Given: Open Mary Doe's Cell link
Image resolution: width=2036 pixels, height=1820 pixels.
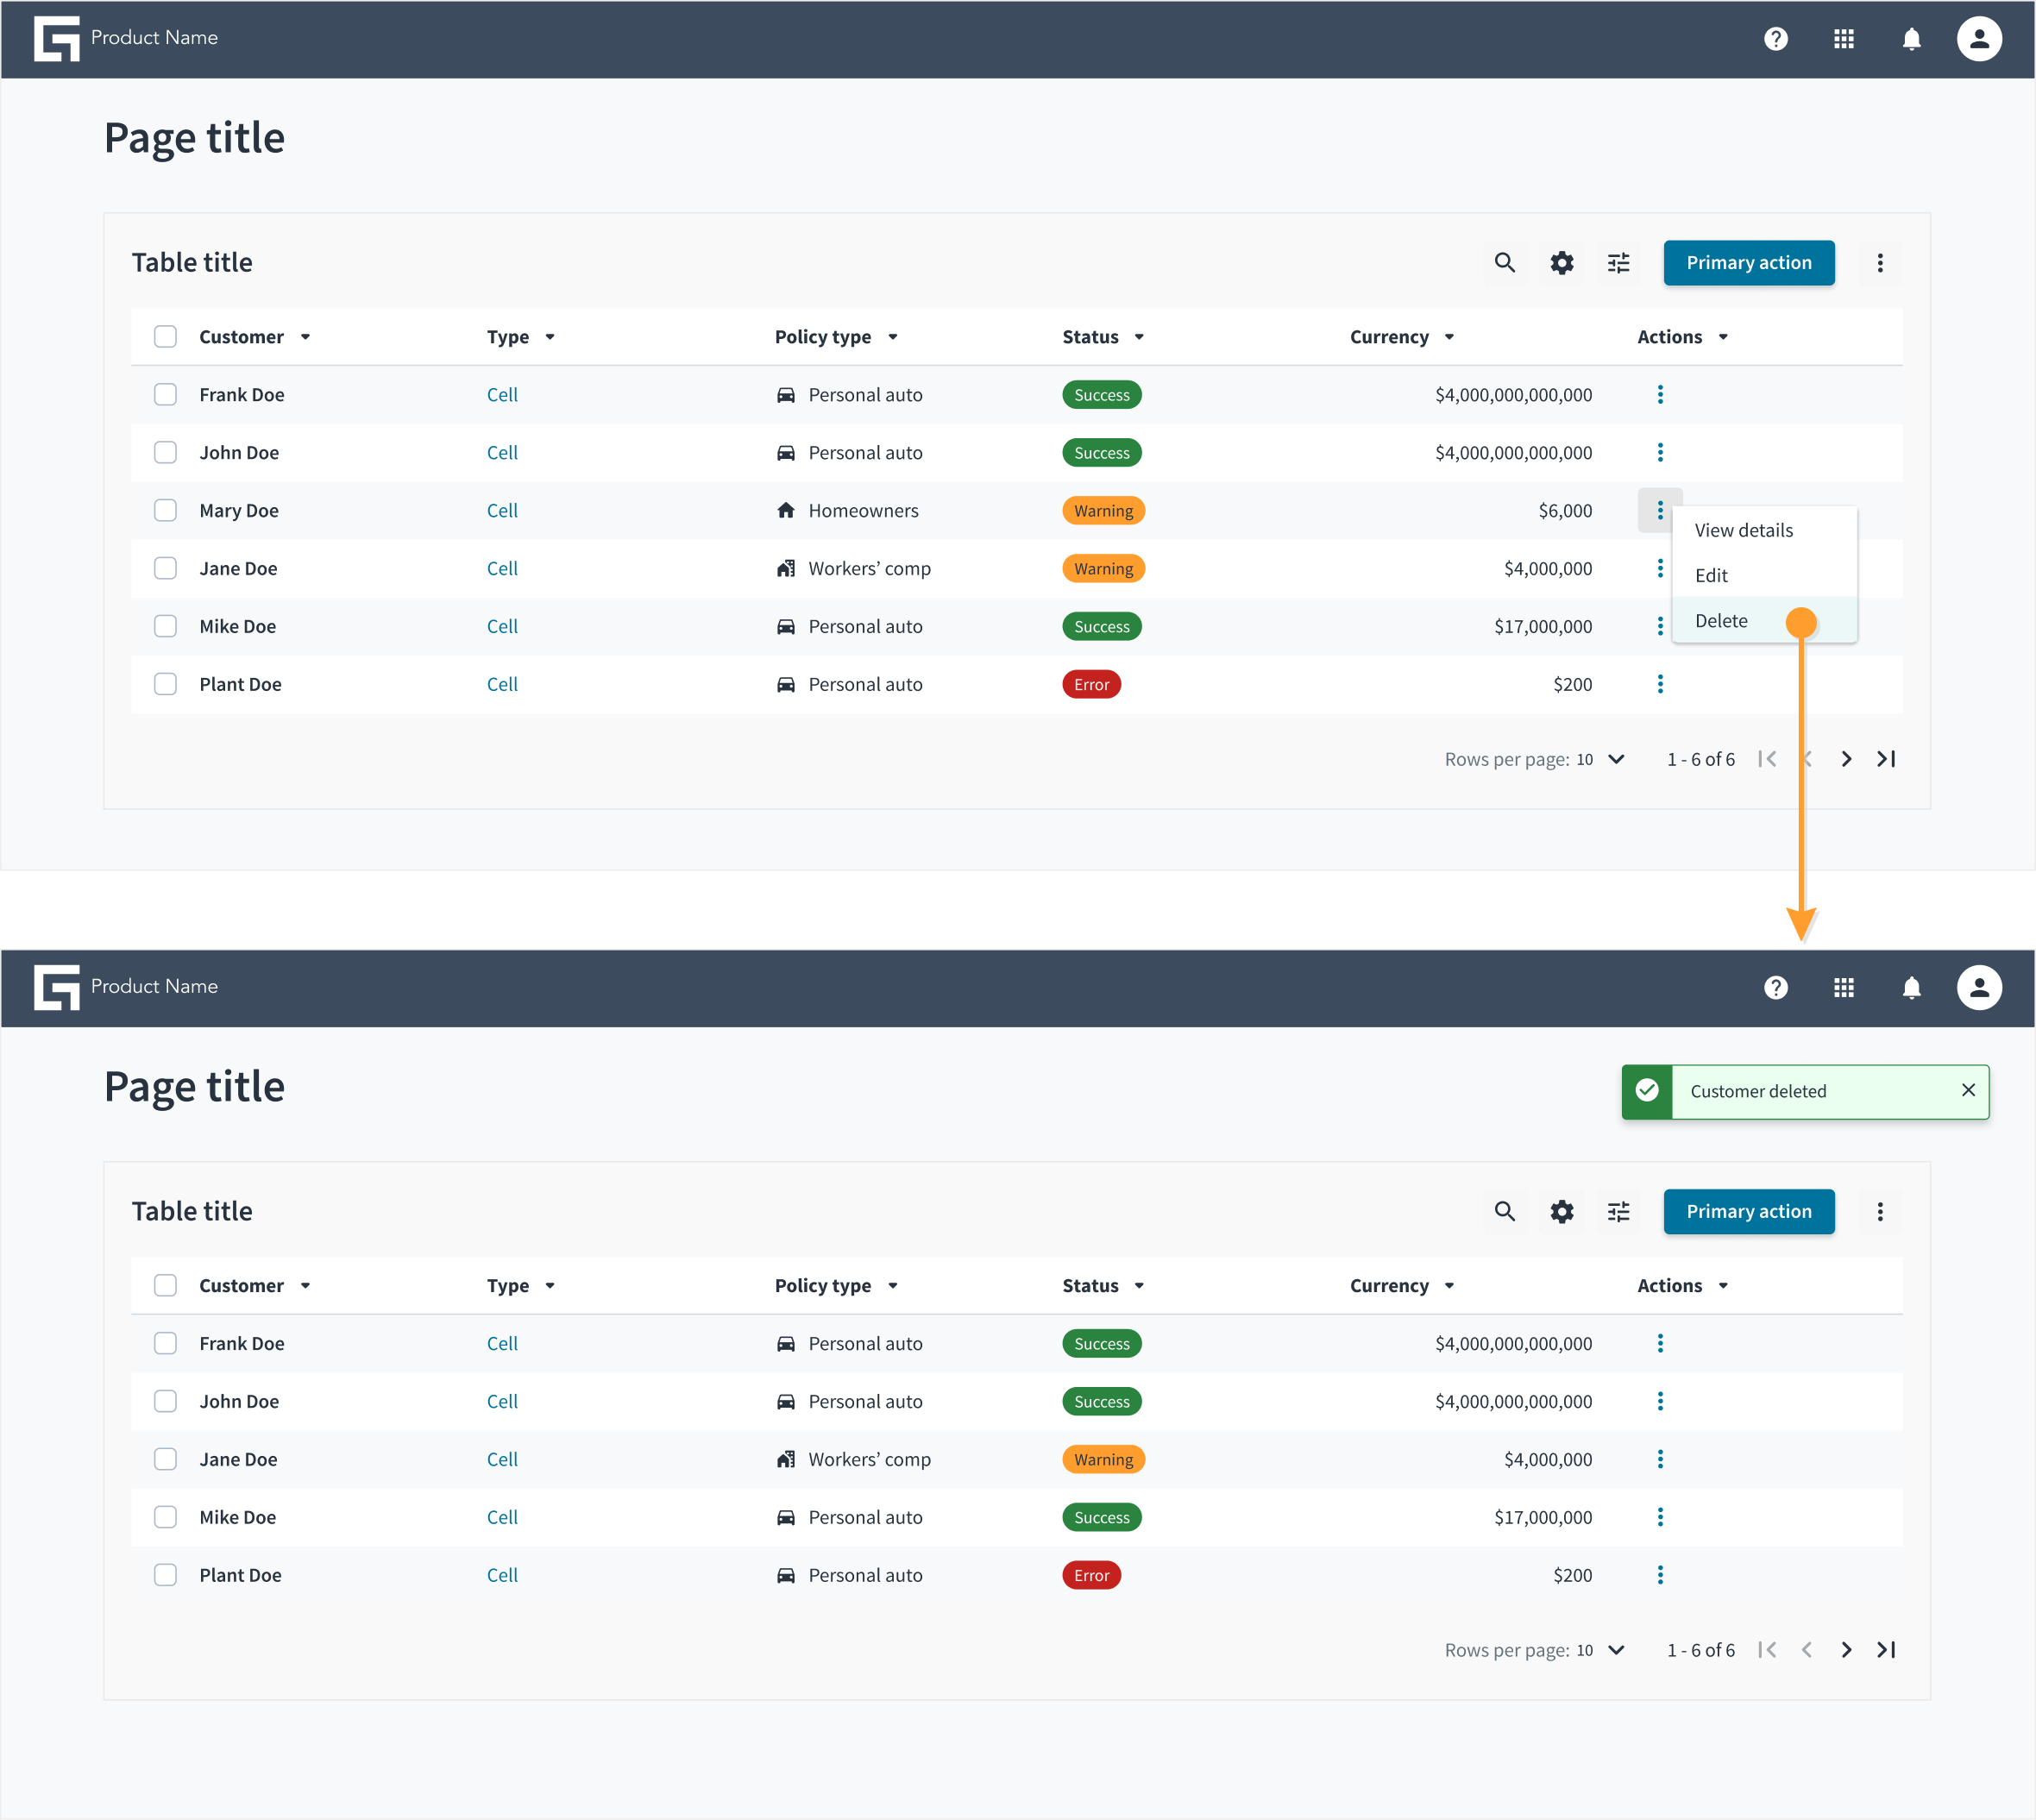Looking at the screenshot, I should [502, 511].
